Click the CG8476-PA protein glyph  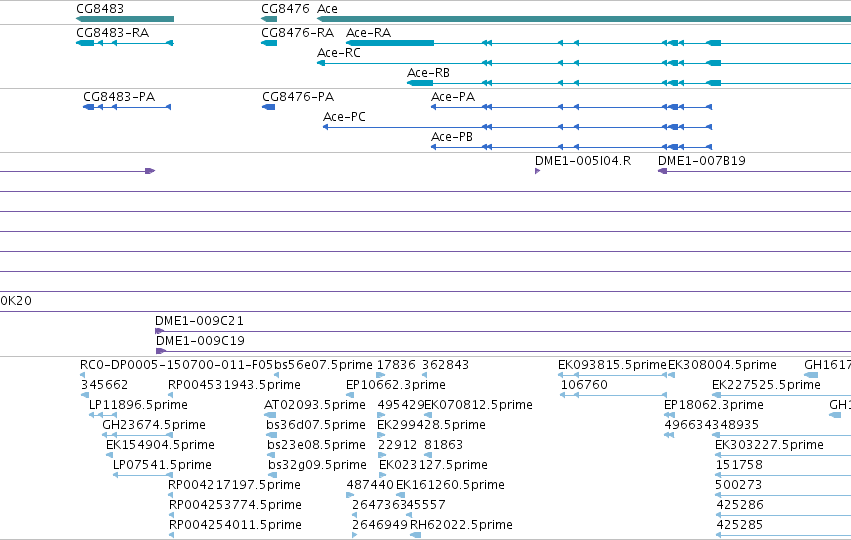(x=269, y=107)
